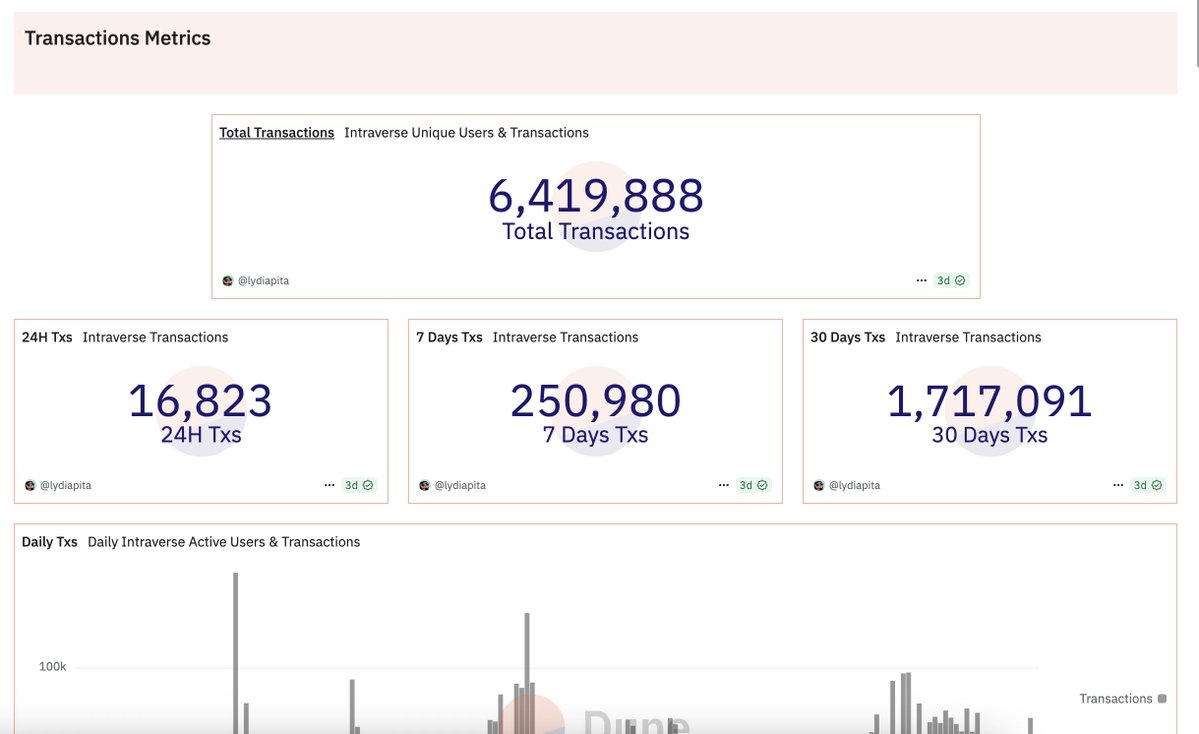
Task: Open @lydiapita profile in 7 Days Txs card
Action: (460, 486)
